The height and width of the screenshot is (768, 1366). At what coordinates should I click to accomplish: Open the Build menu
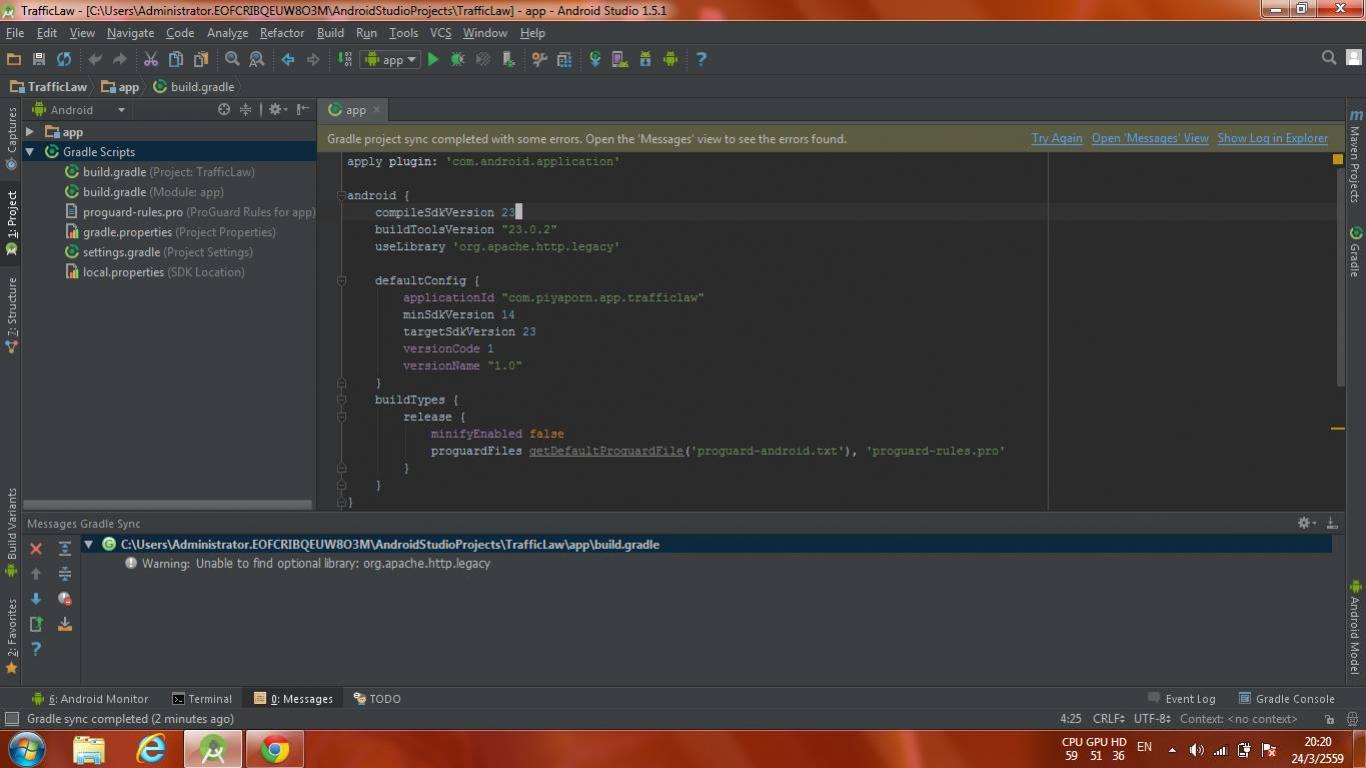click(x=330, y=33)
